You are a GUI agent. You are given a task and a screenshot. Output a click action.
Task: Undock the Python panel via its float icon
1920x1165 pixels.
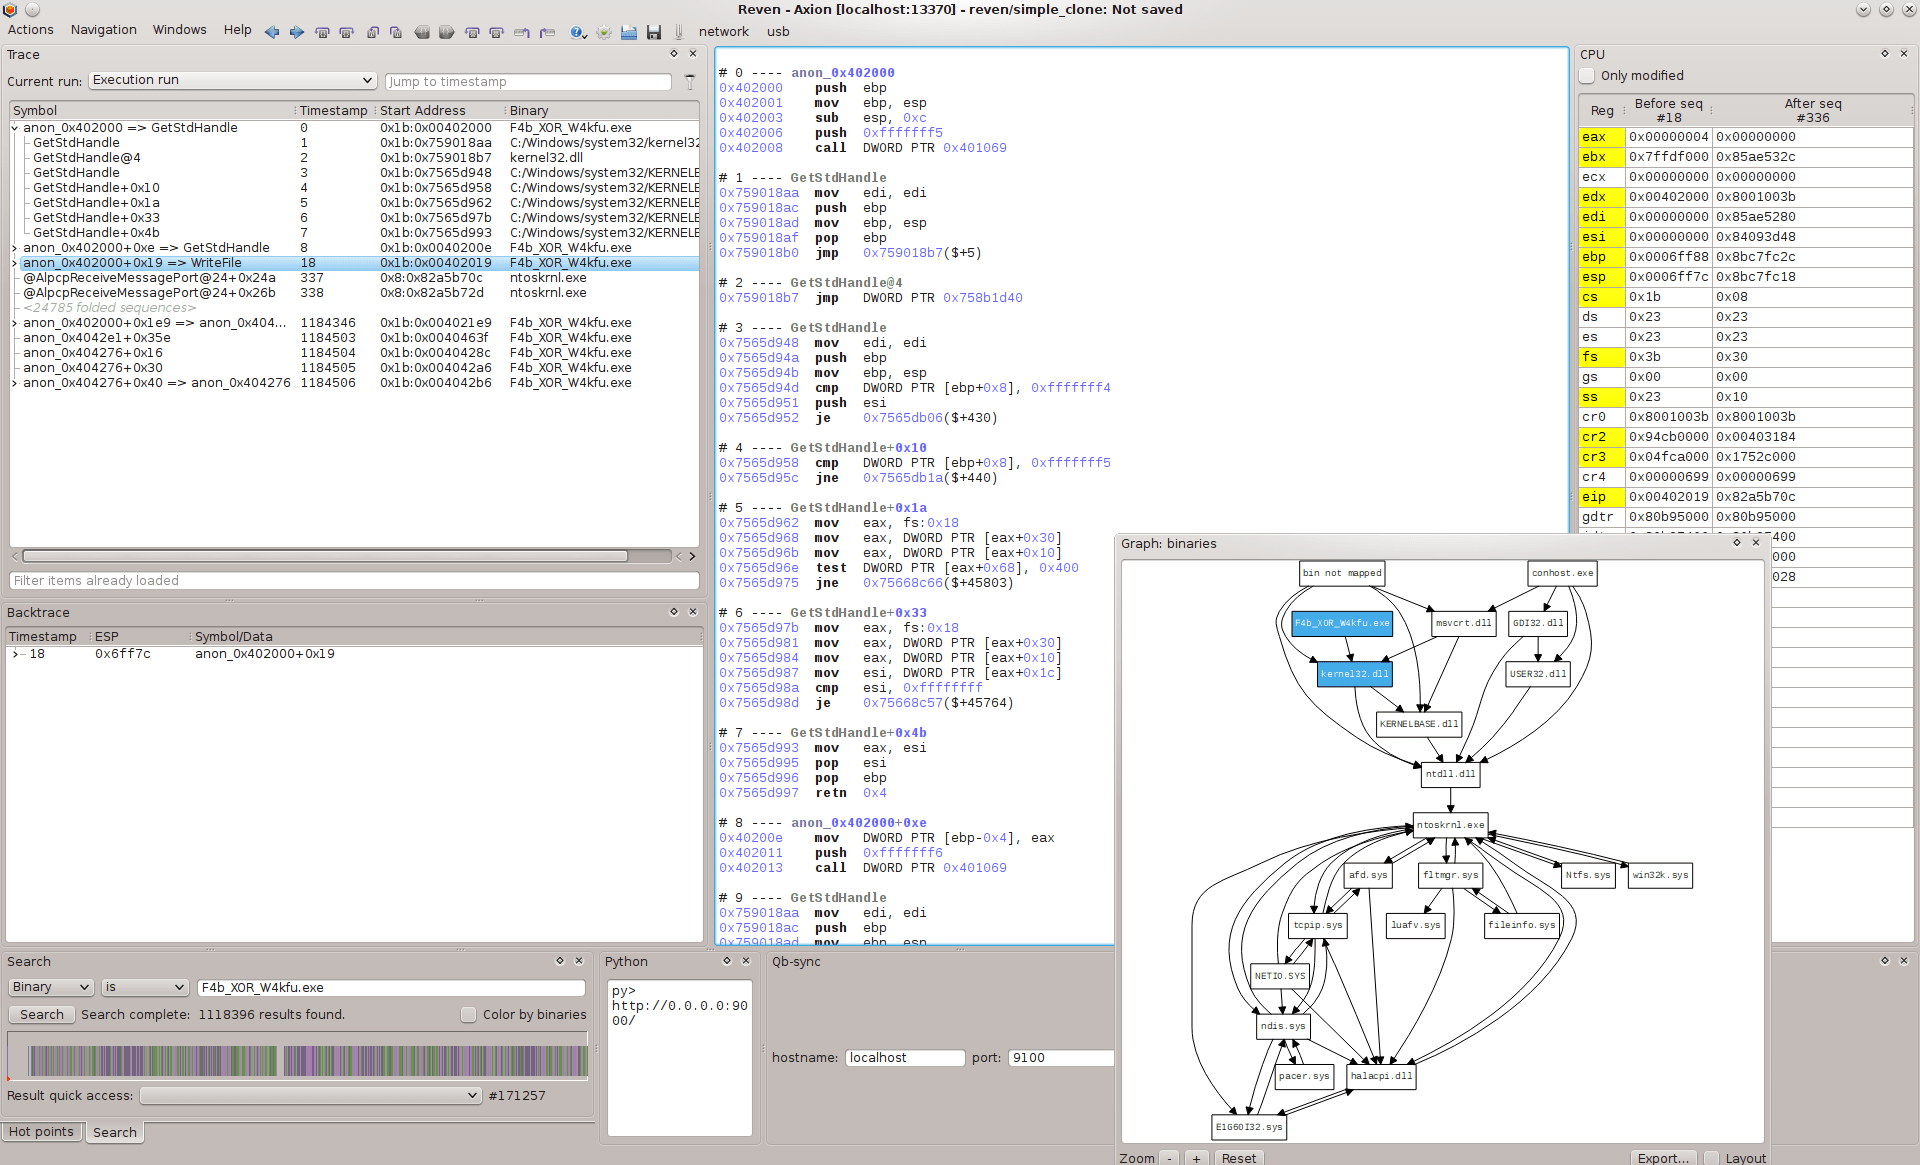(728, 961)
